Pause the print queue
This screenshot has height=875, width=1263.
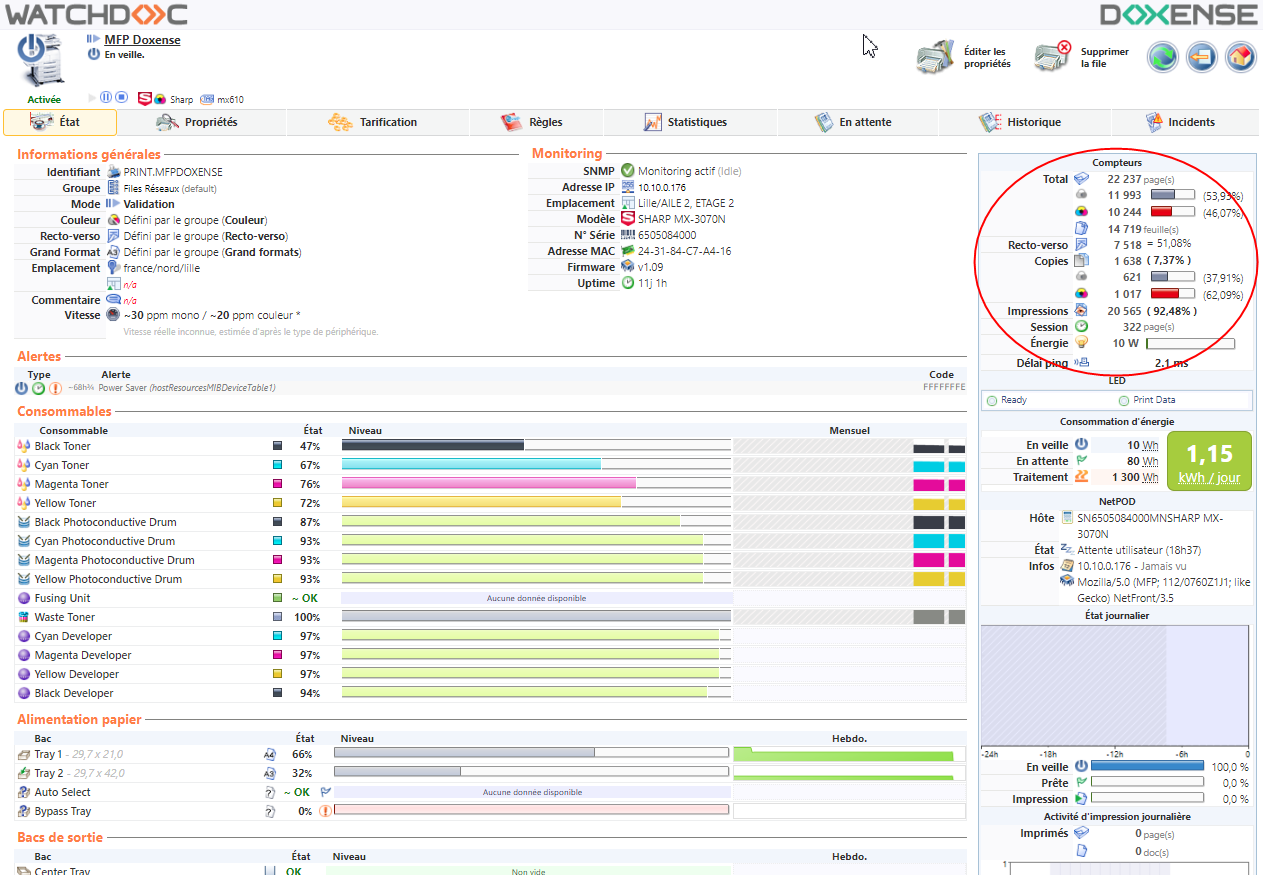click(x=106, y=98)
